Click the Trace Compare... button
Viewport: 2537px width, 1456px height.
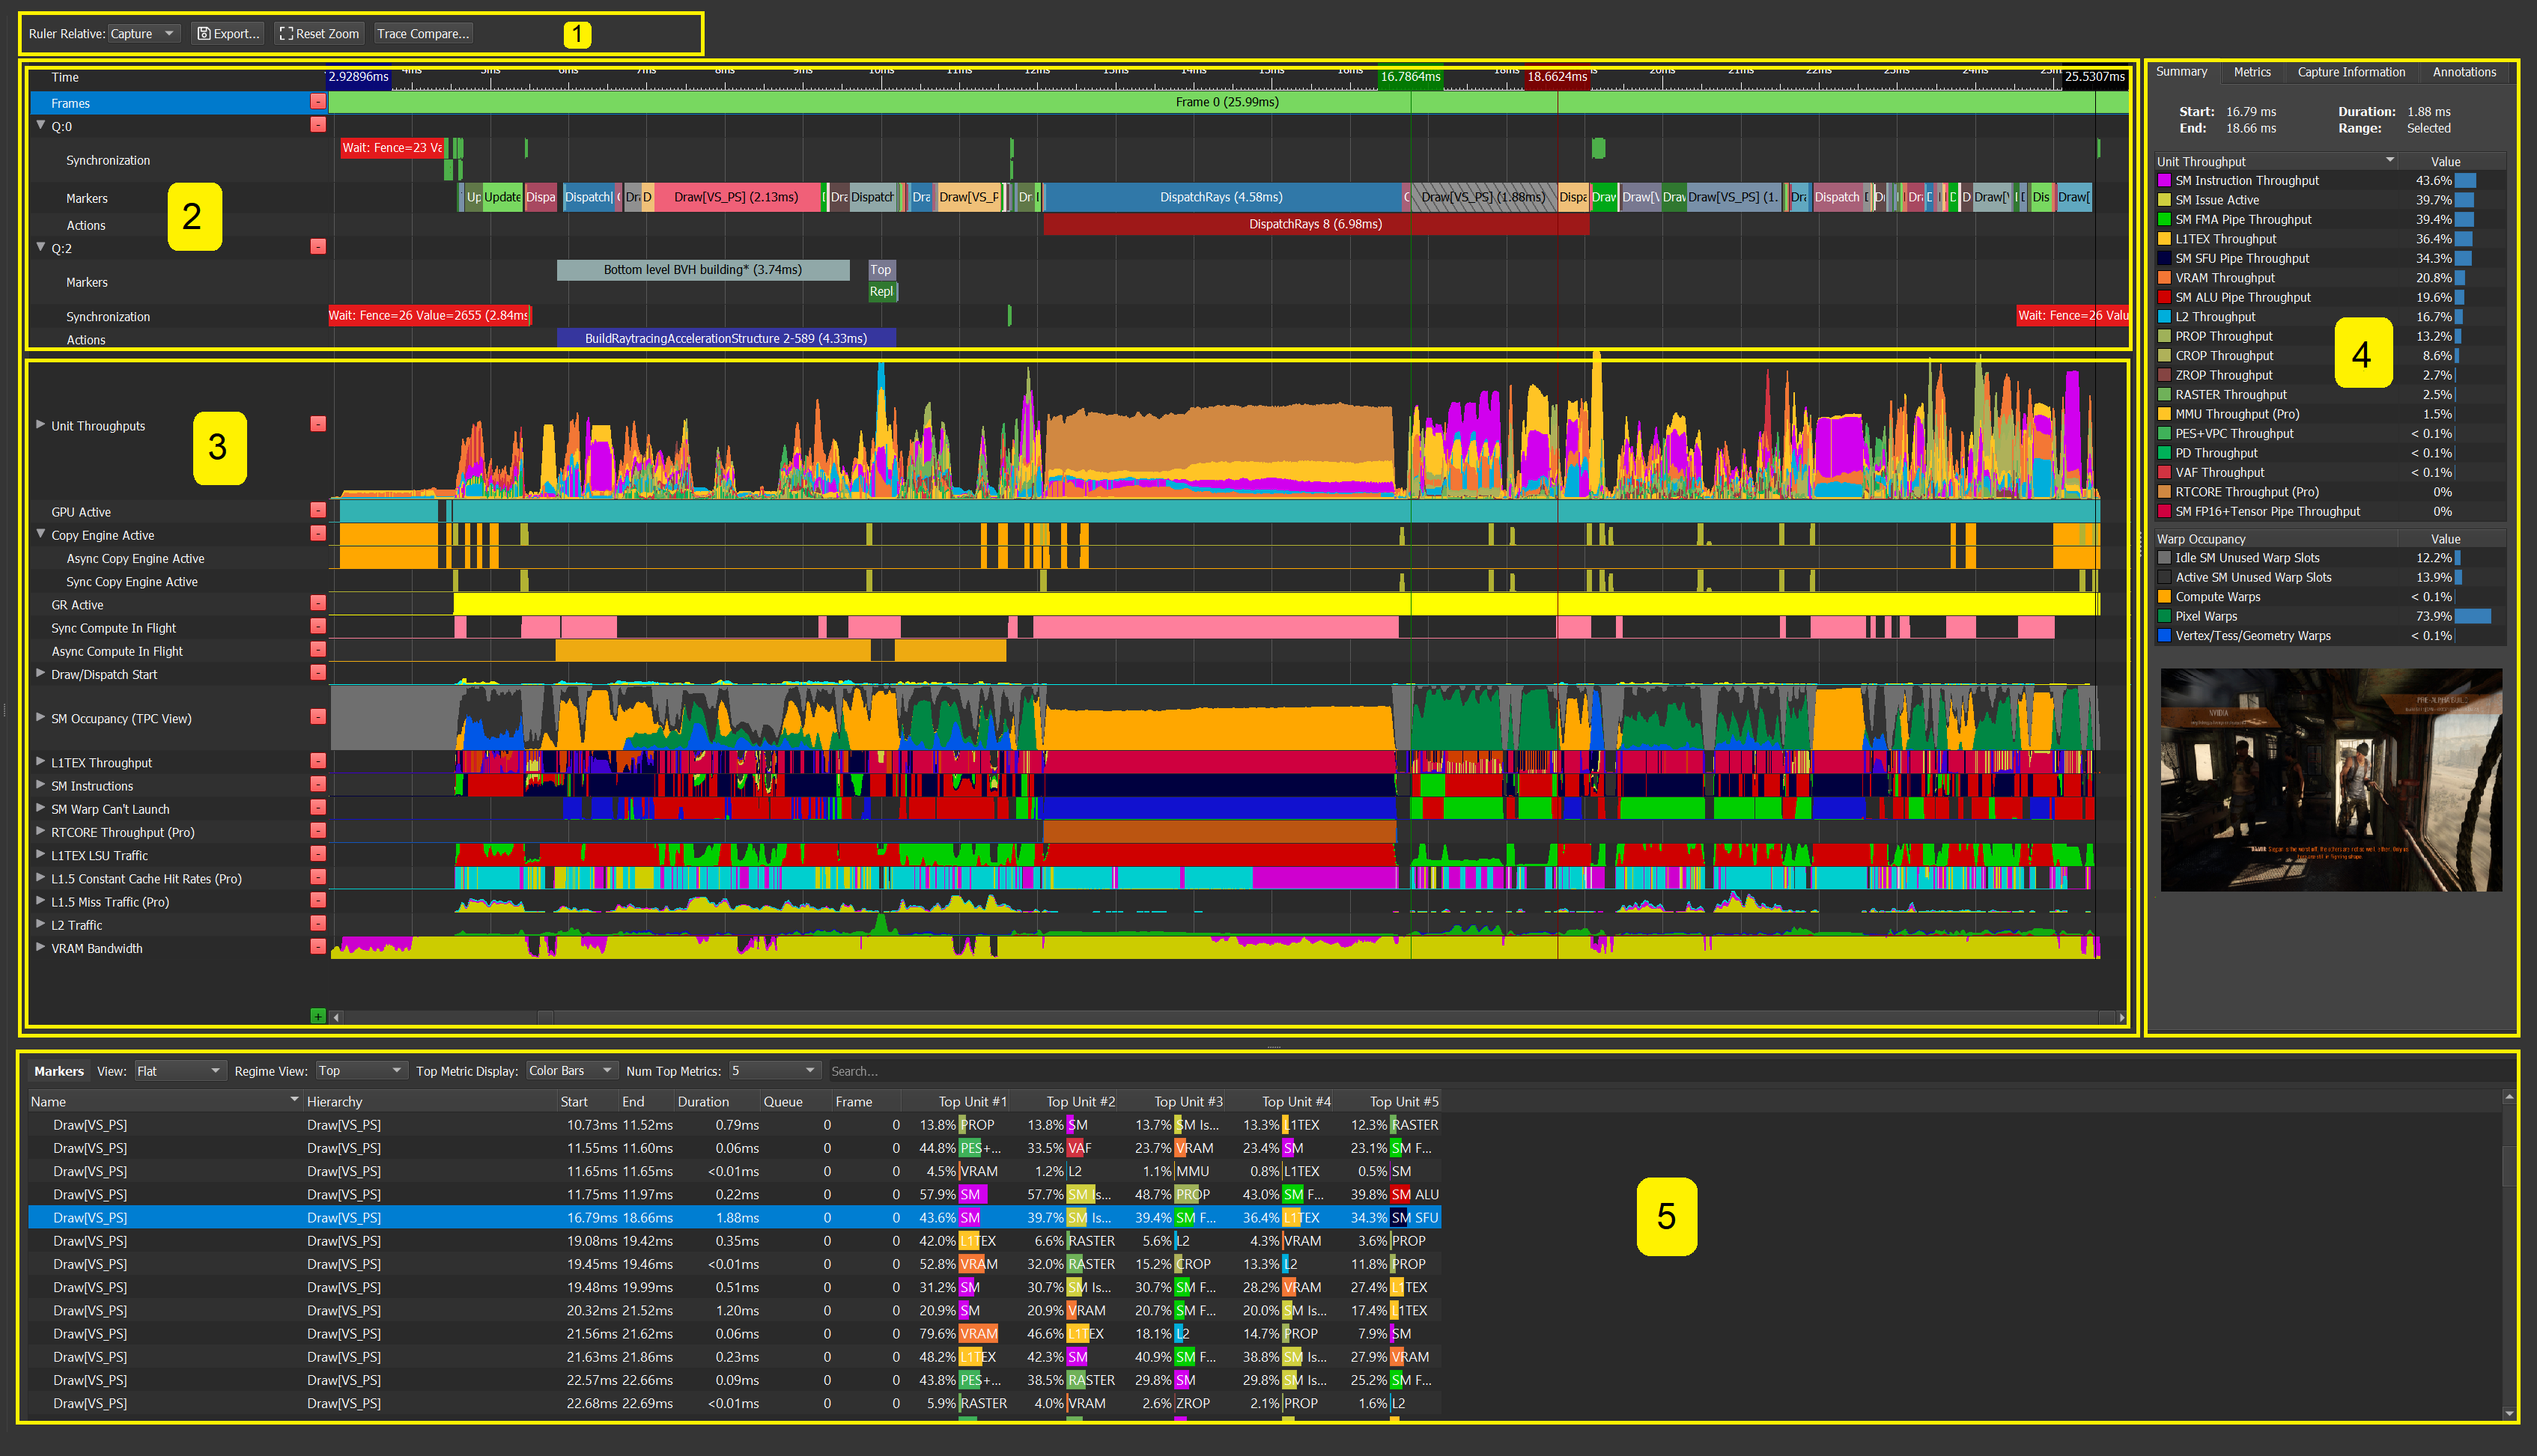pos(423,33)
